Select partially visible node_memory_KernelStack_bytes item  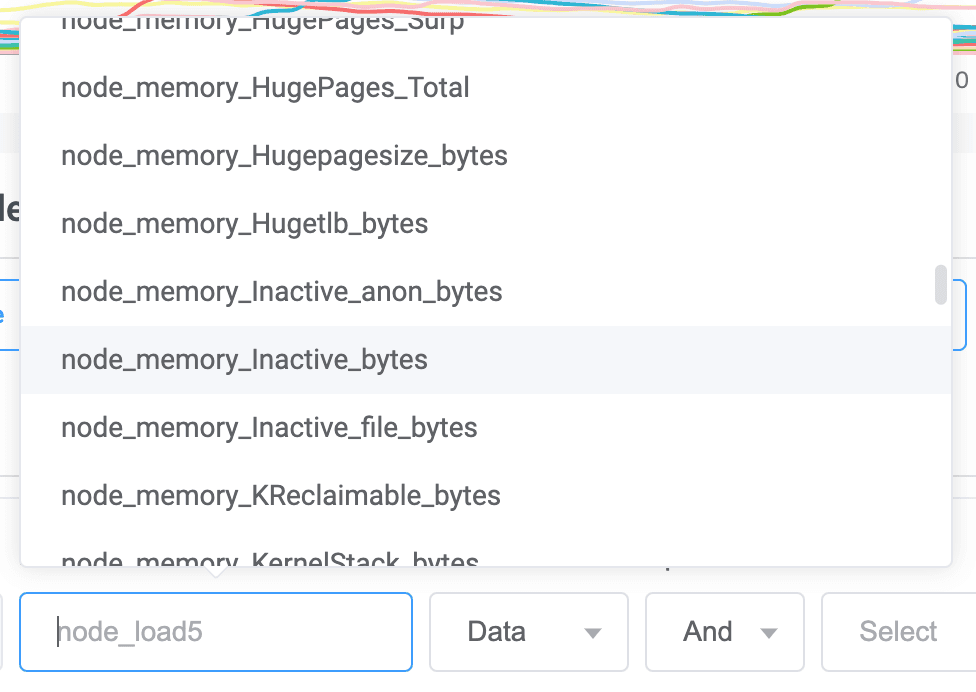(x=486, y=549)
